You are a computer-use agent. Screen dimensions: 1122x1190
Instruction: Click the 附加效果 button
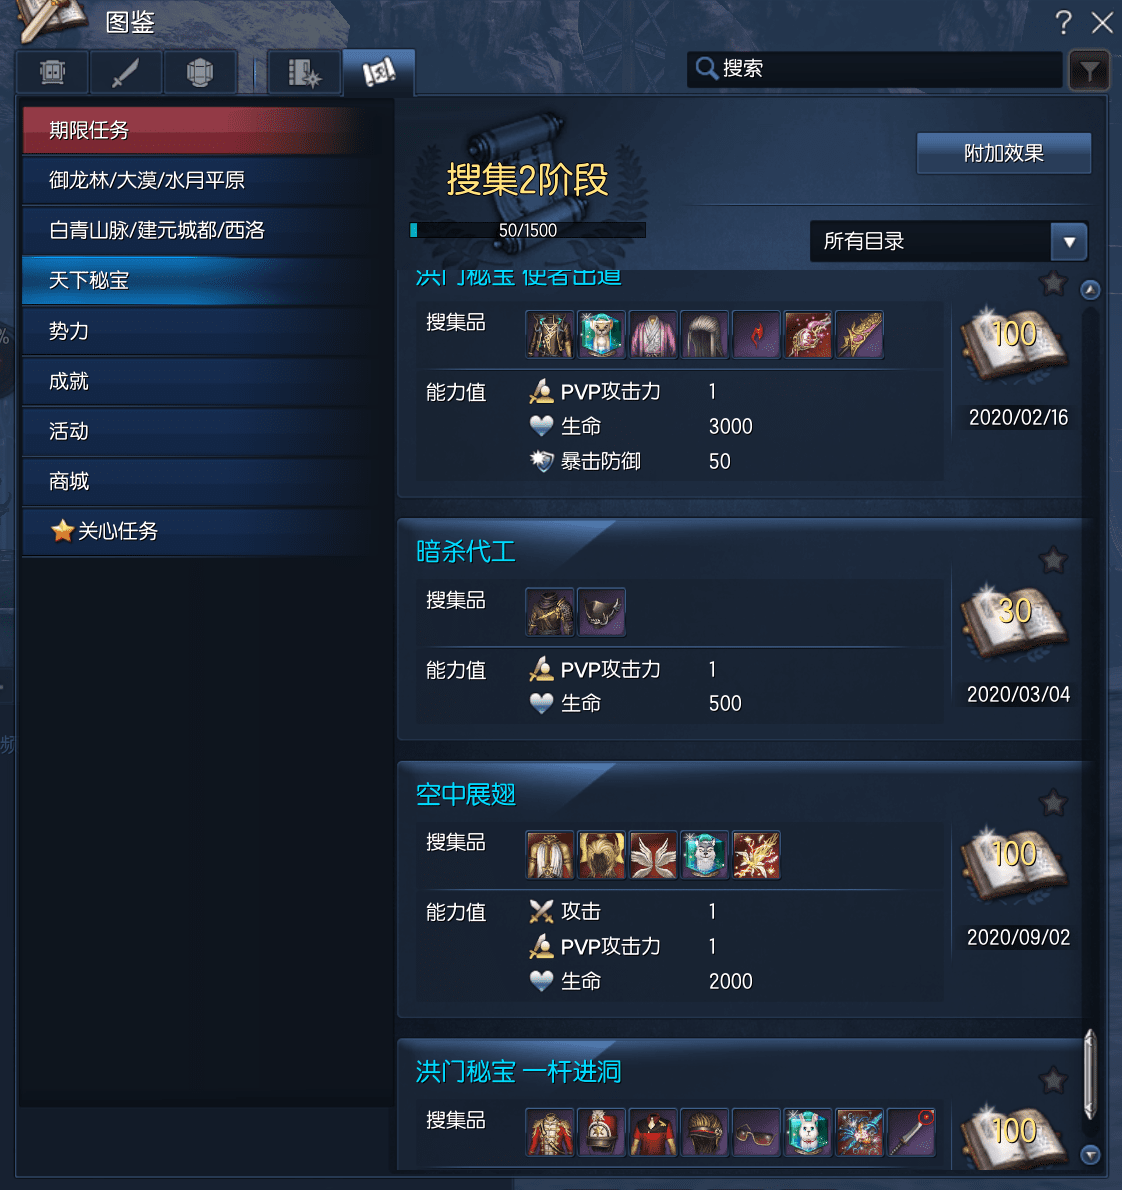[1004, 153]
